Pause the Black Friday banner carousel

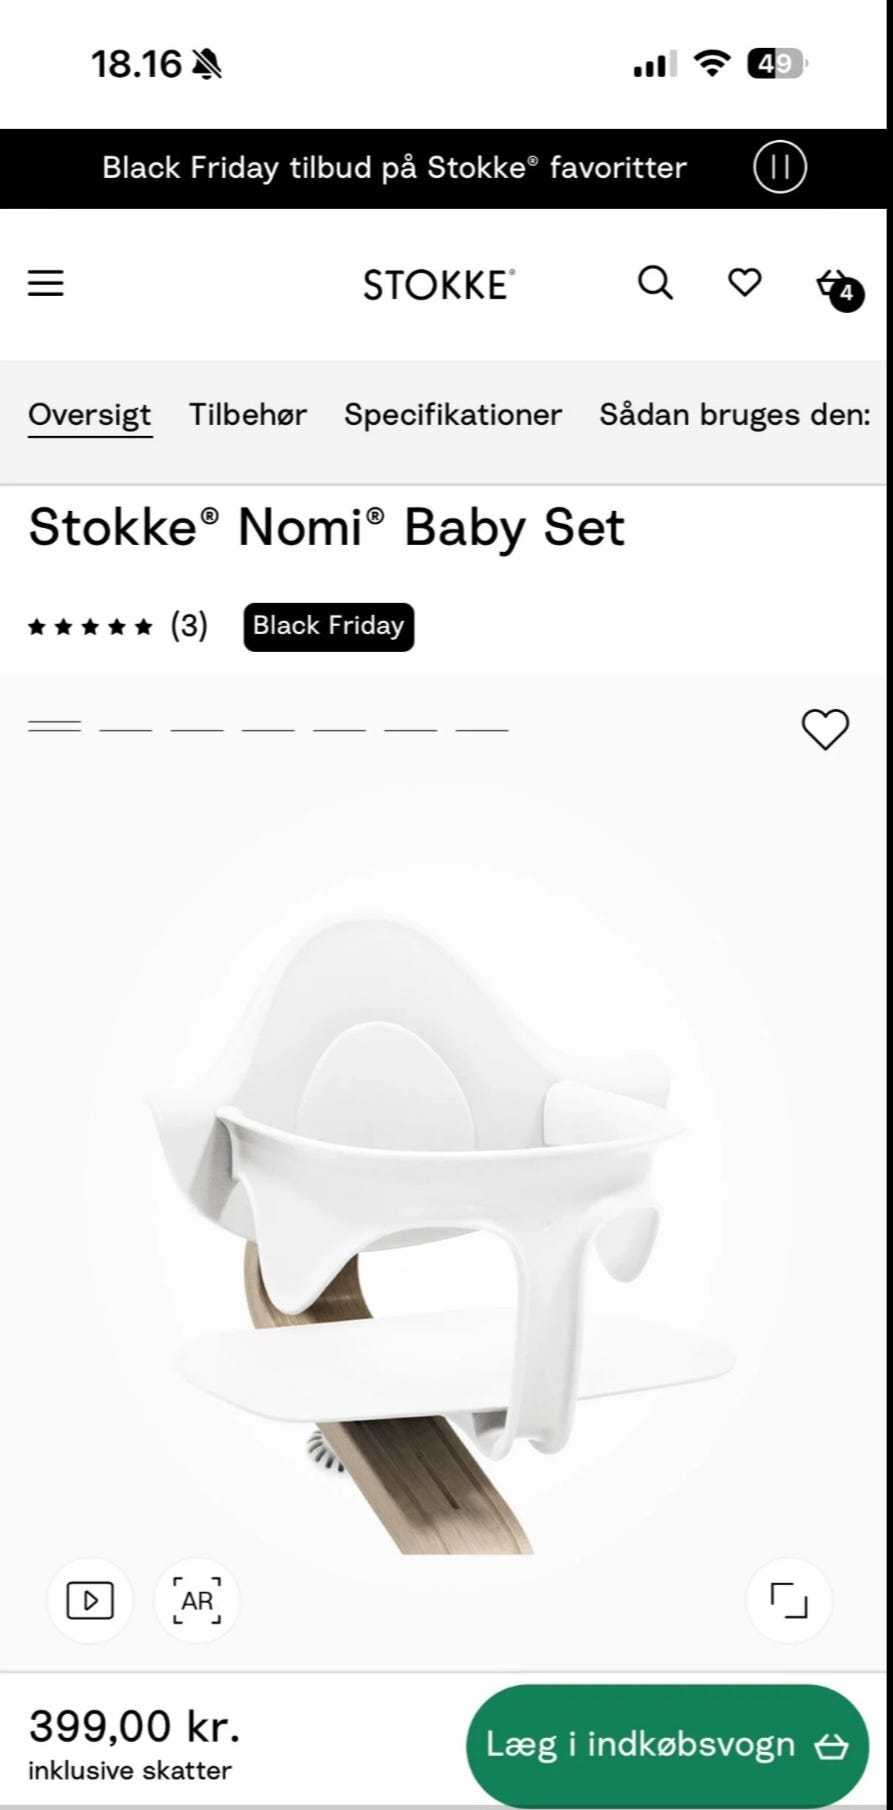point(779,167)
